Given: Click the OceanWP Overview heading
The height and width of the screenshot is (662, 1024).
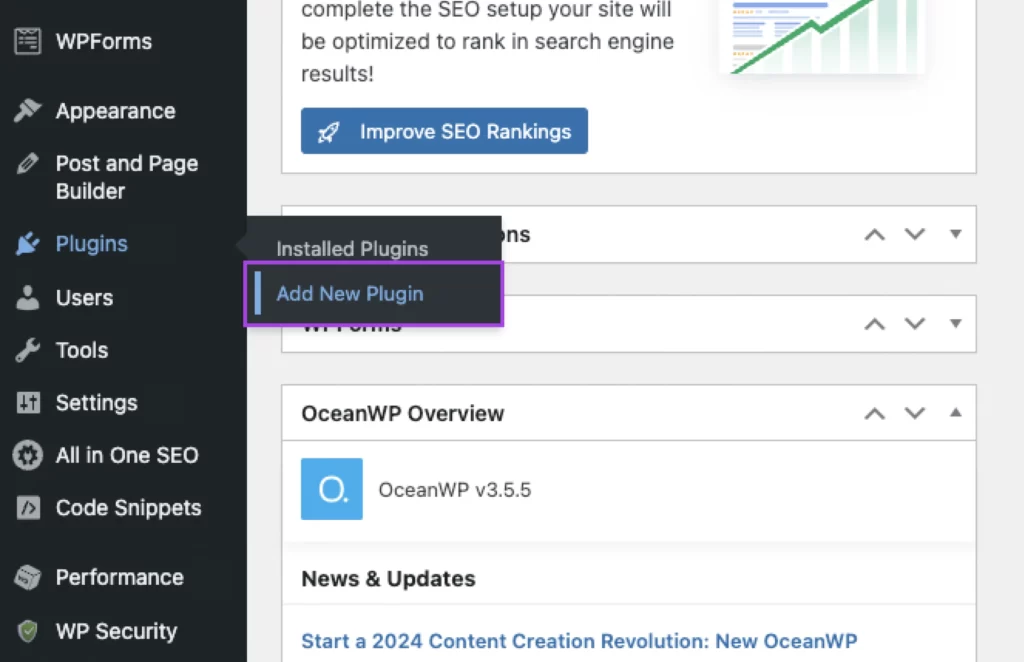Looking at the screenshot, I should tap(403, 414).
